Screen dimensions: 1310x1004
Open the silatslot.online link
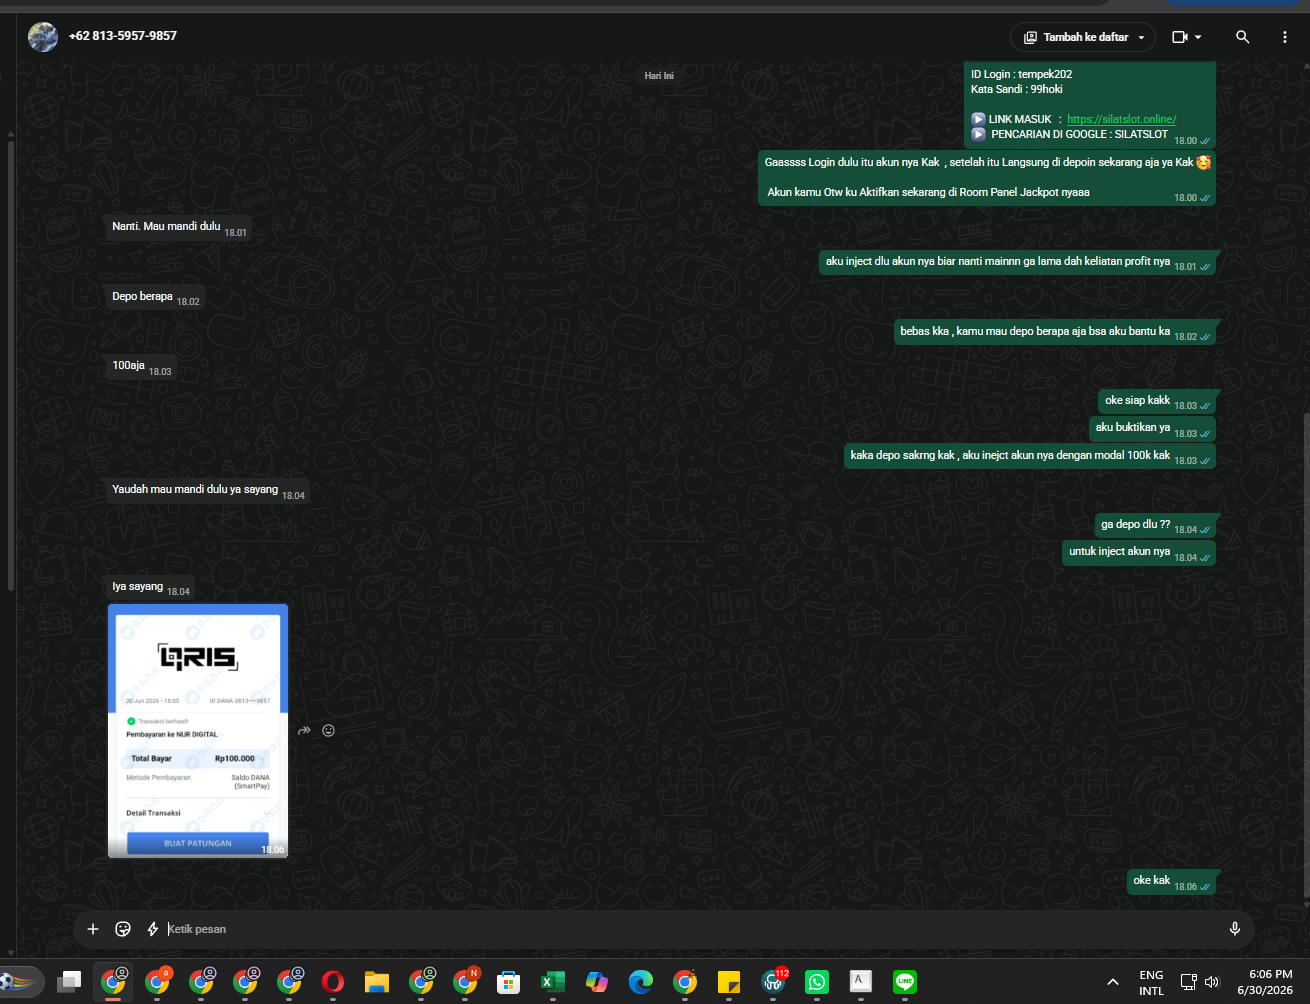[x=1121, y=119]
